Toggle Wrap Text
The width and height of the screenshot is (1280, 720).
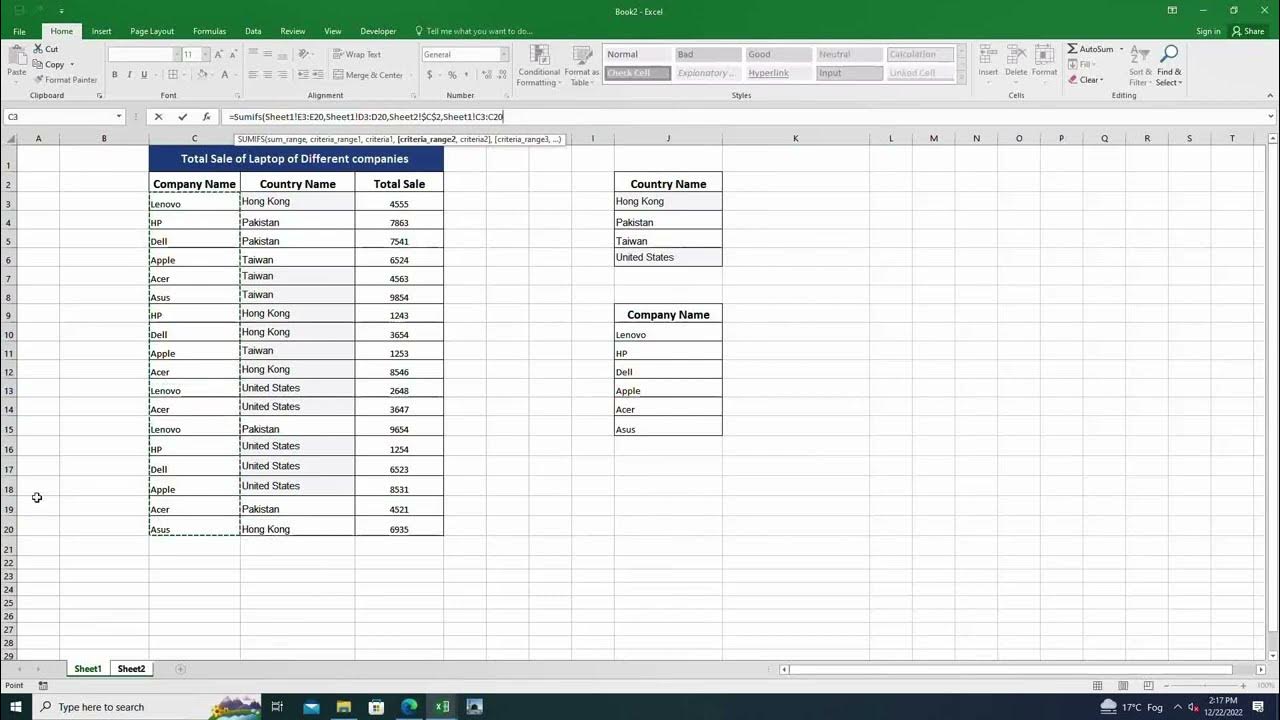tap(357, 55)
